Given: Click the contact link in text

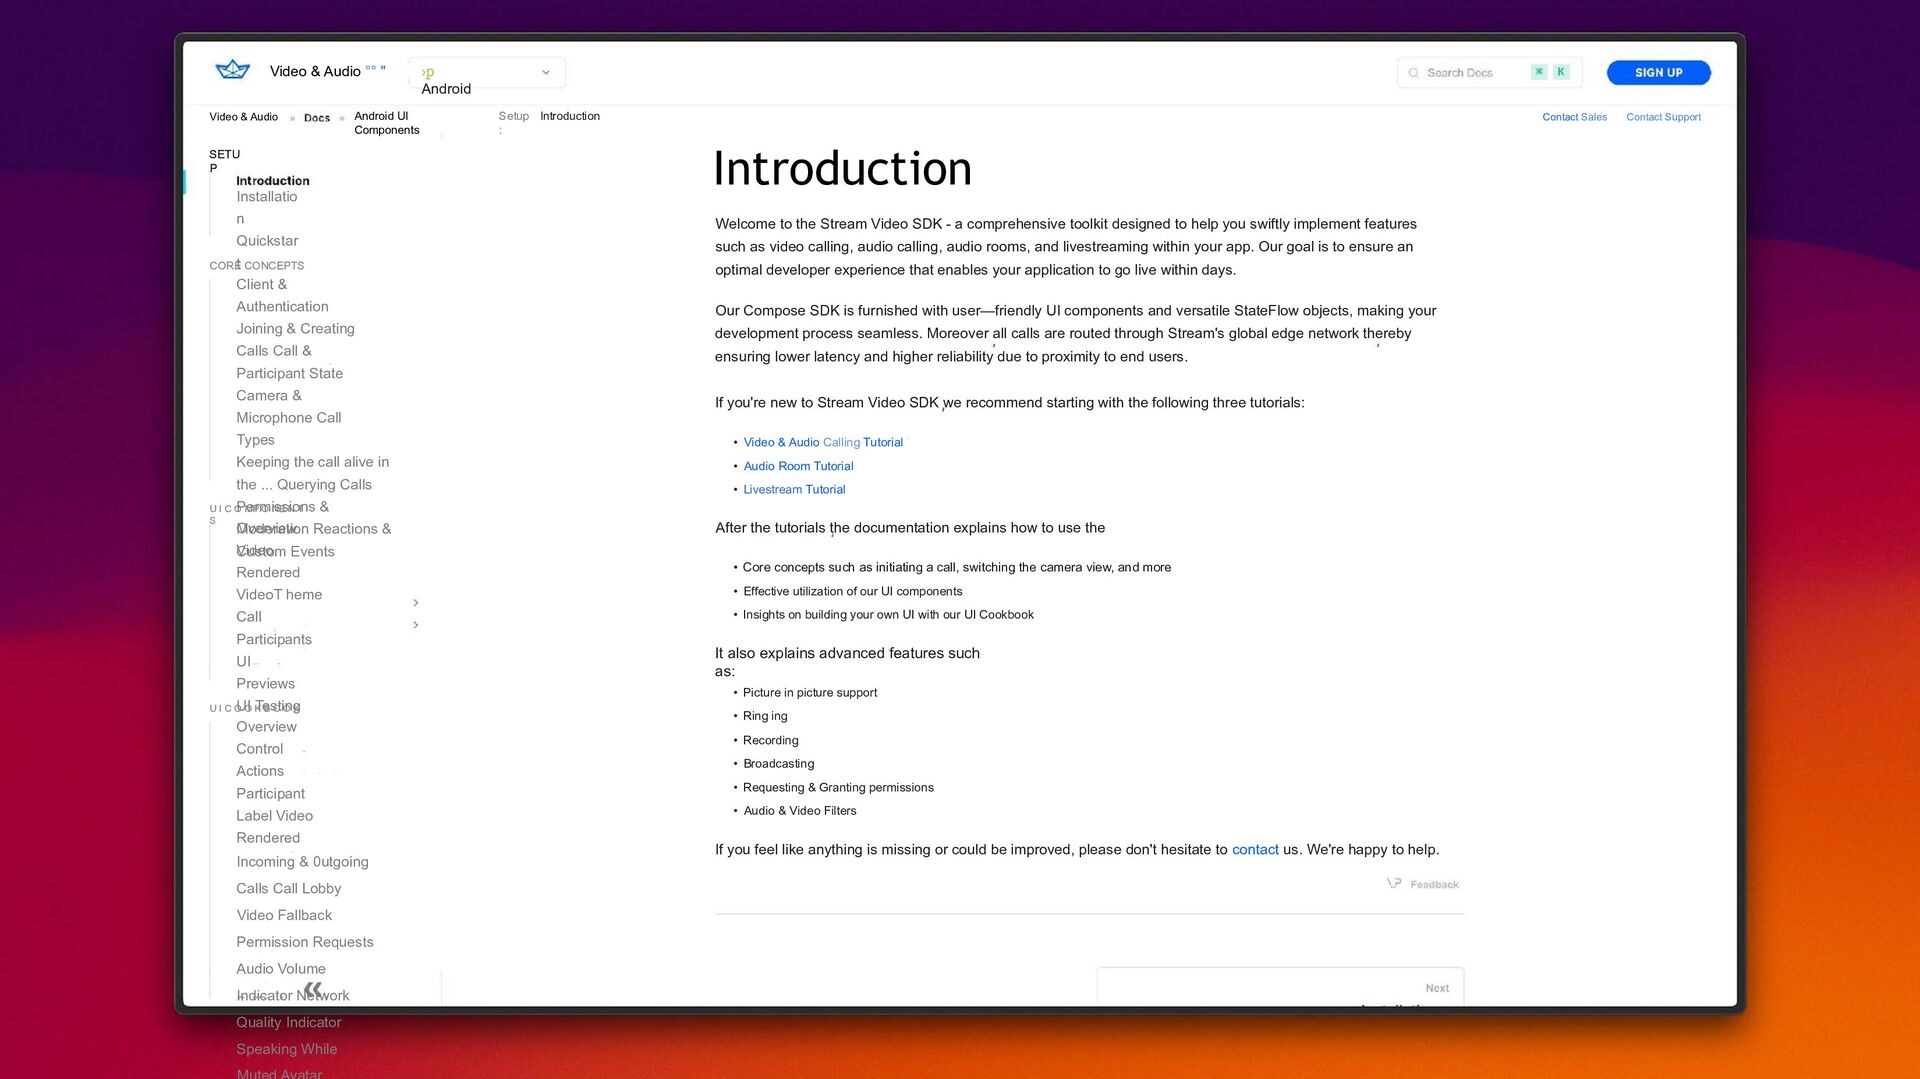Looking at the screenshot, I should tap(1255, 850).
